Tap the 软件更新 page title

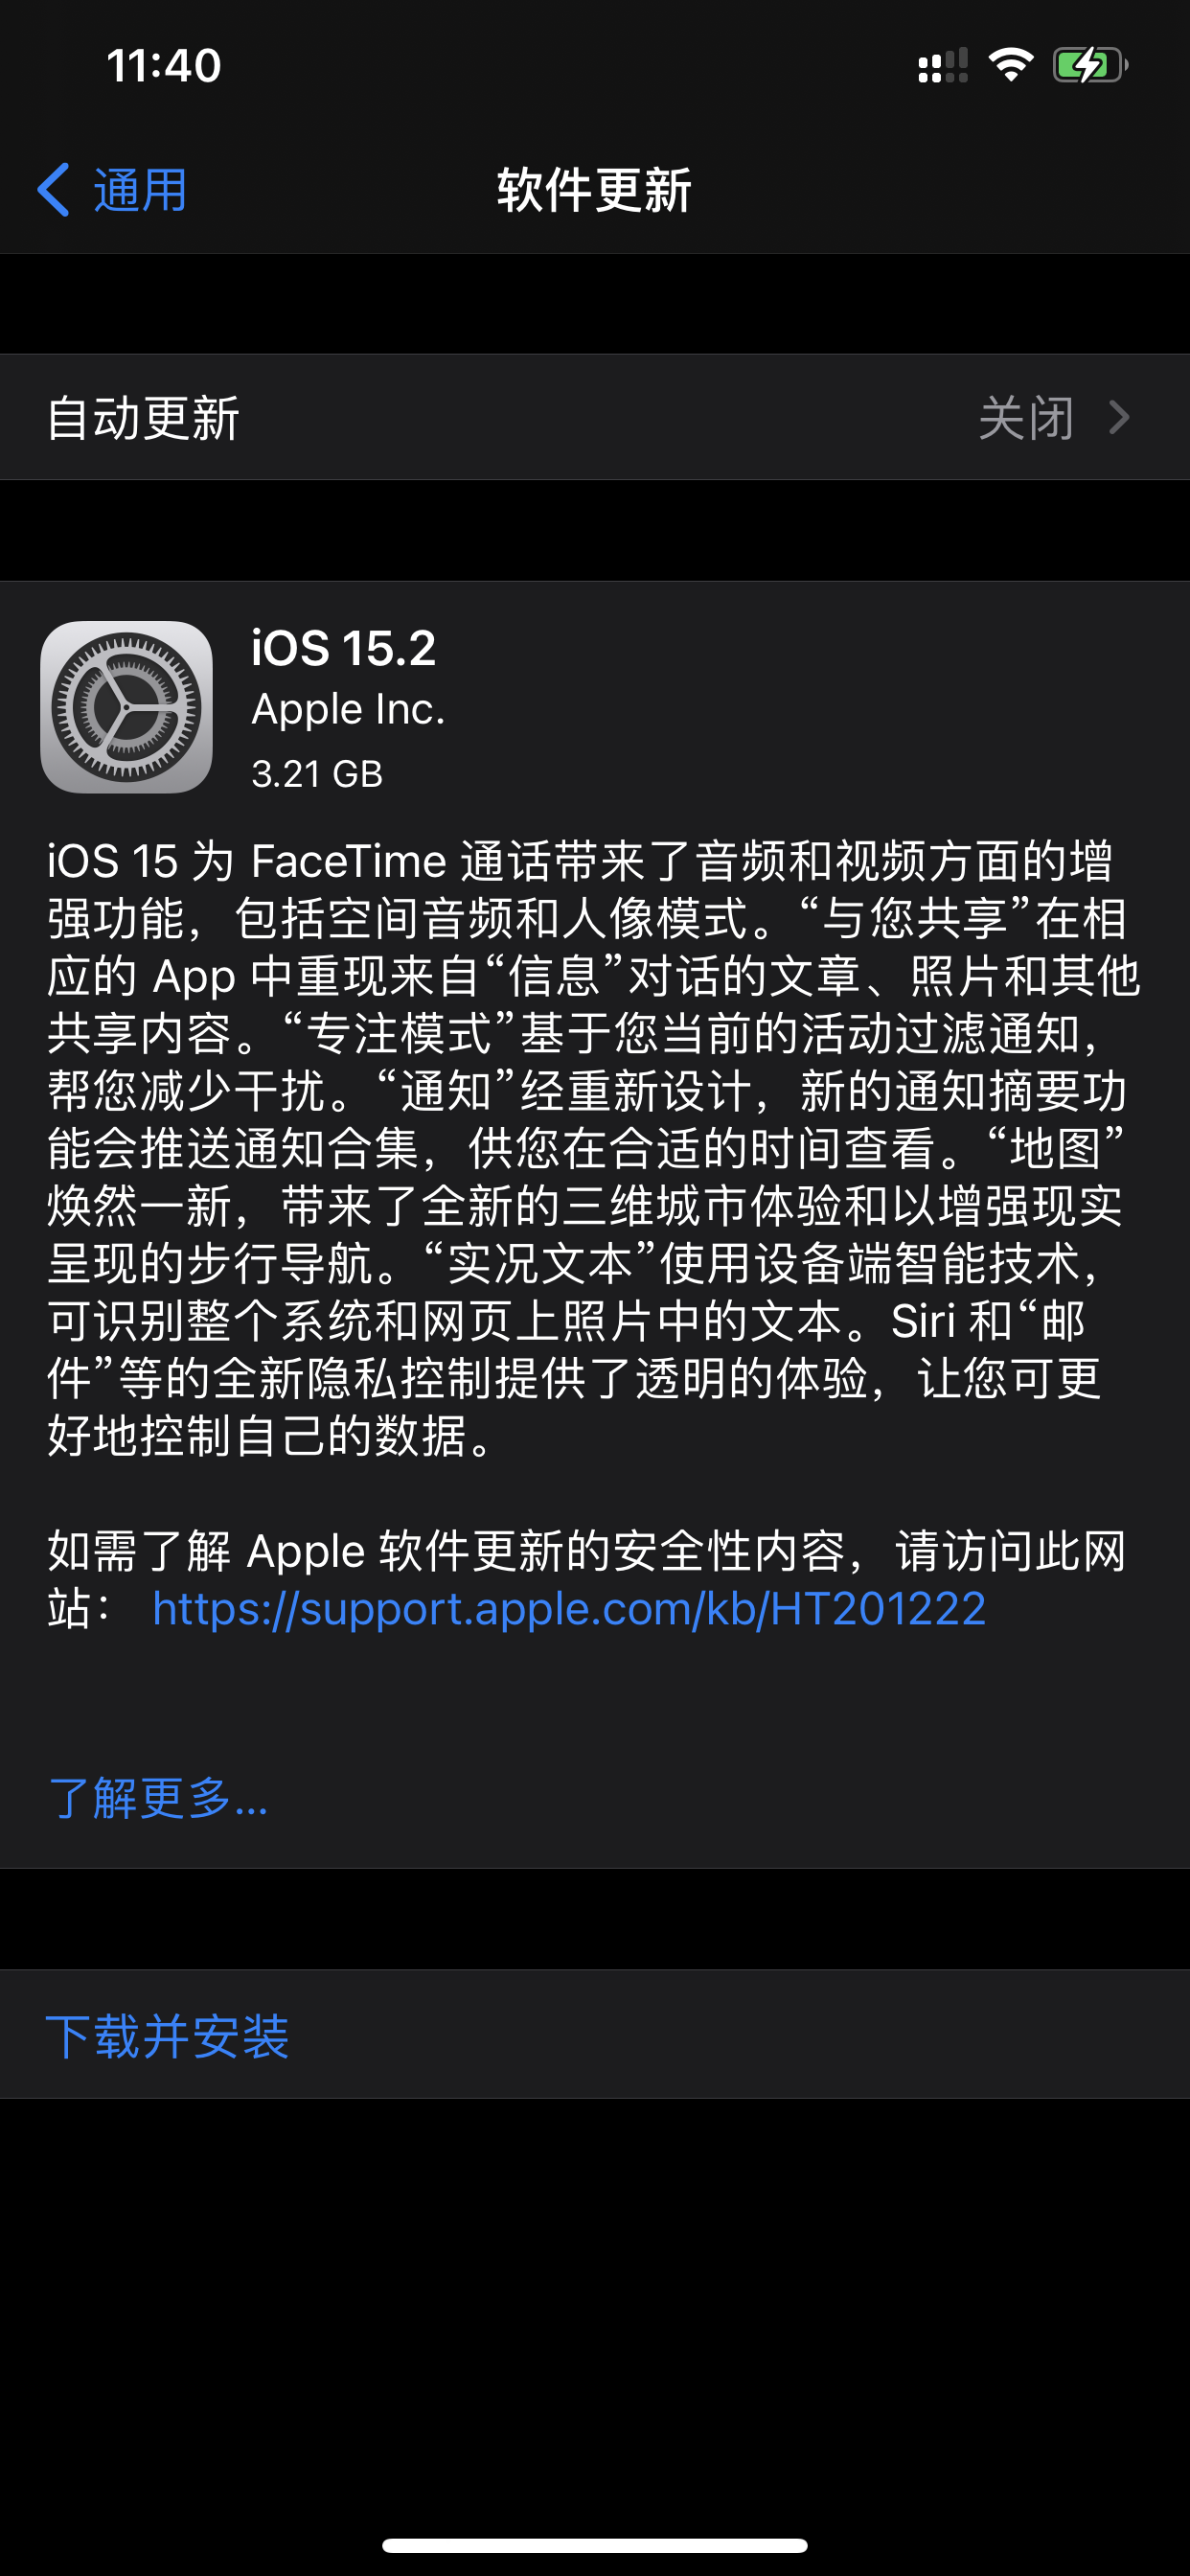[594, 190]
